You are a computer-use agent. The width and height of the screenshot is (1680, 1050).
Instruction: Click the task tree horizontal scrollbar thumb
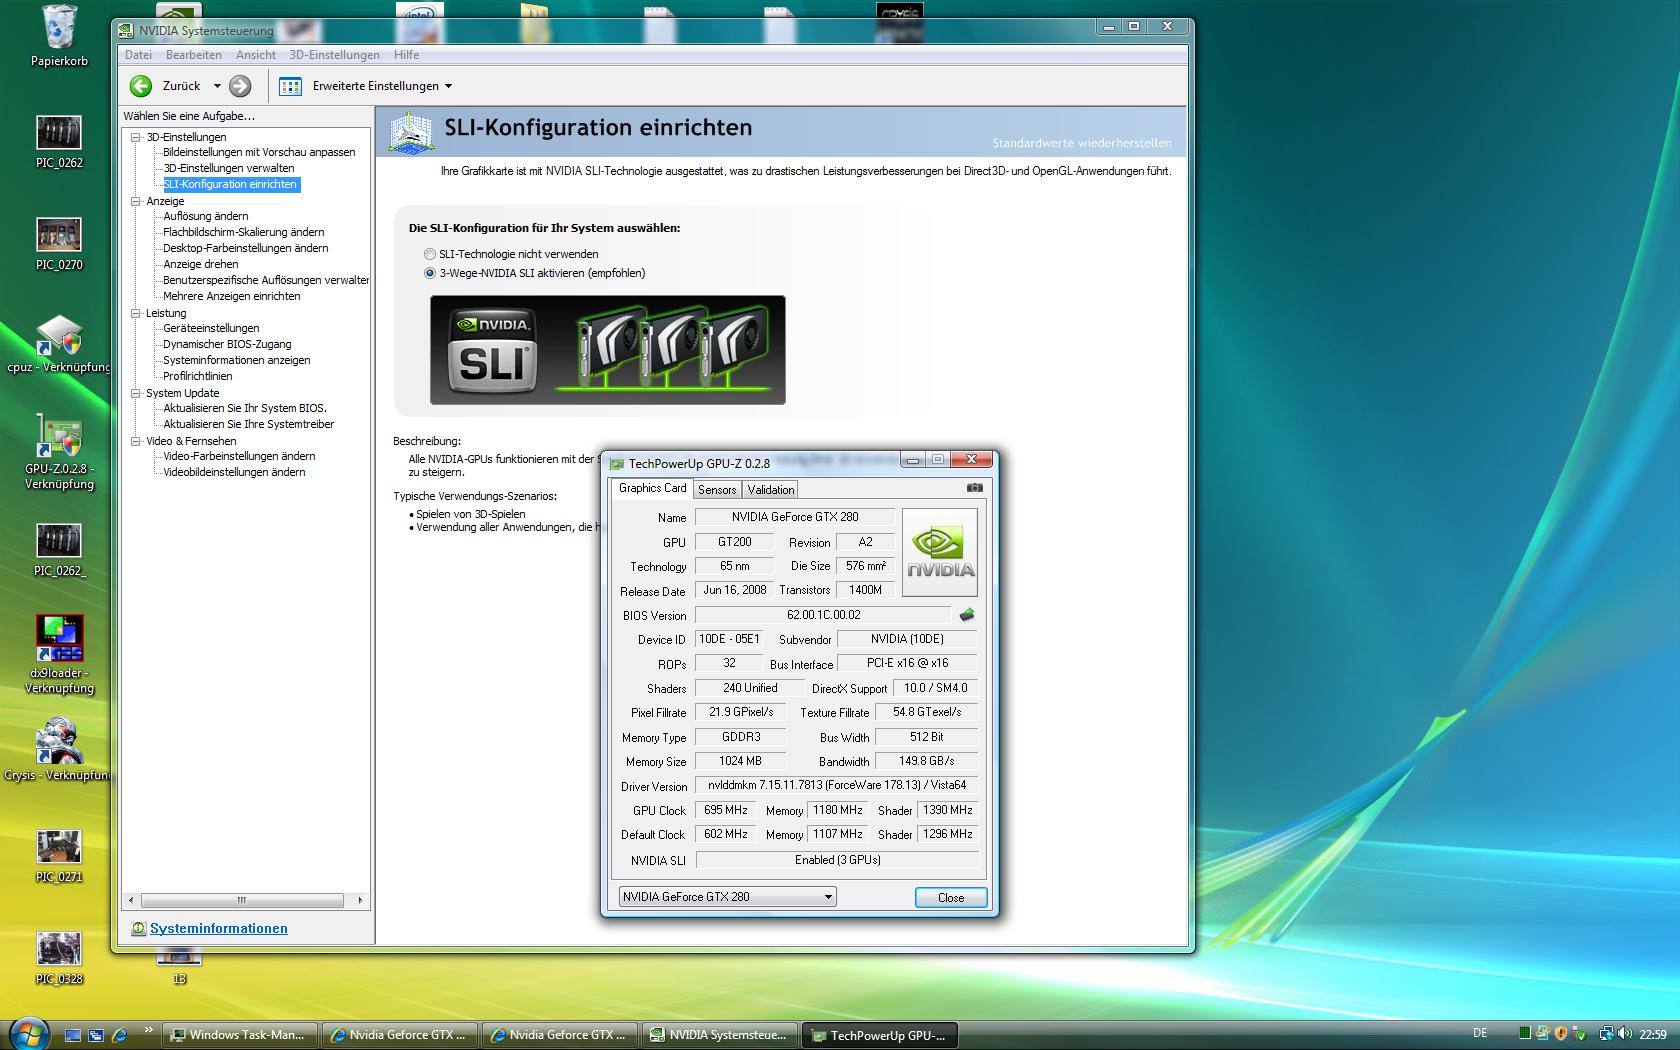tap(242, 900)
